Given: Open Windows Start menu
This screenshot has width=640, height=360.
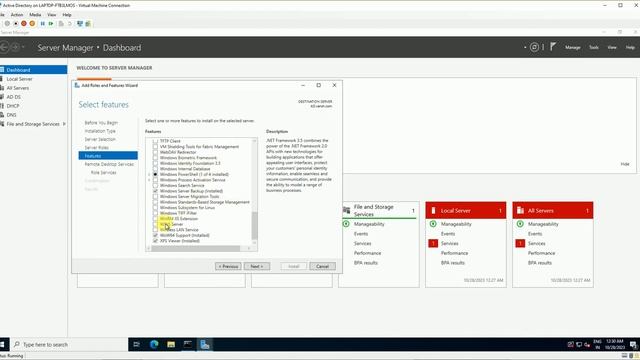Looking at the screenshot, I should point(3,344).
